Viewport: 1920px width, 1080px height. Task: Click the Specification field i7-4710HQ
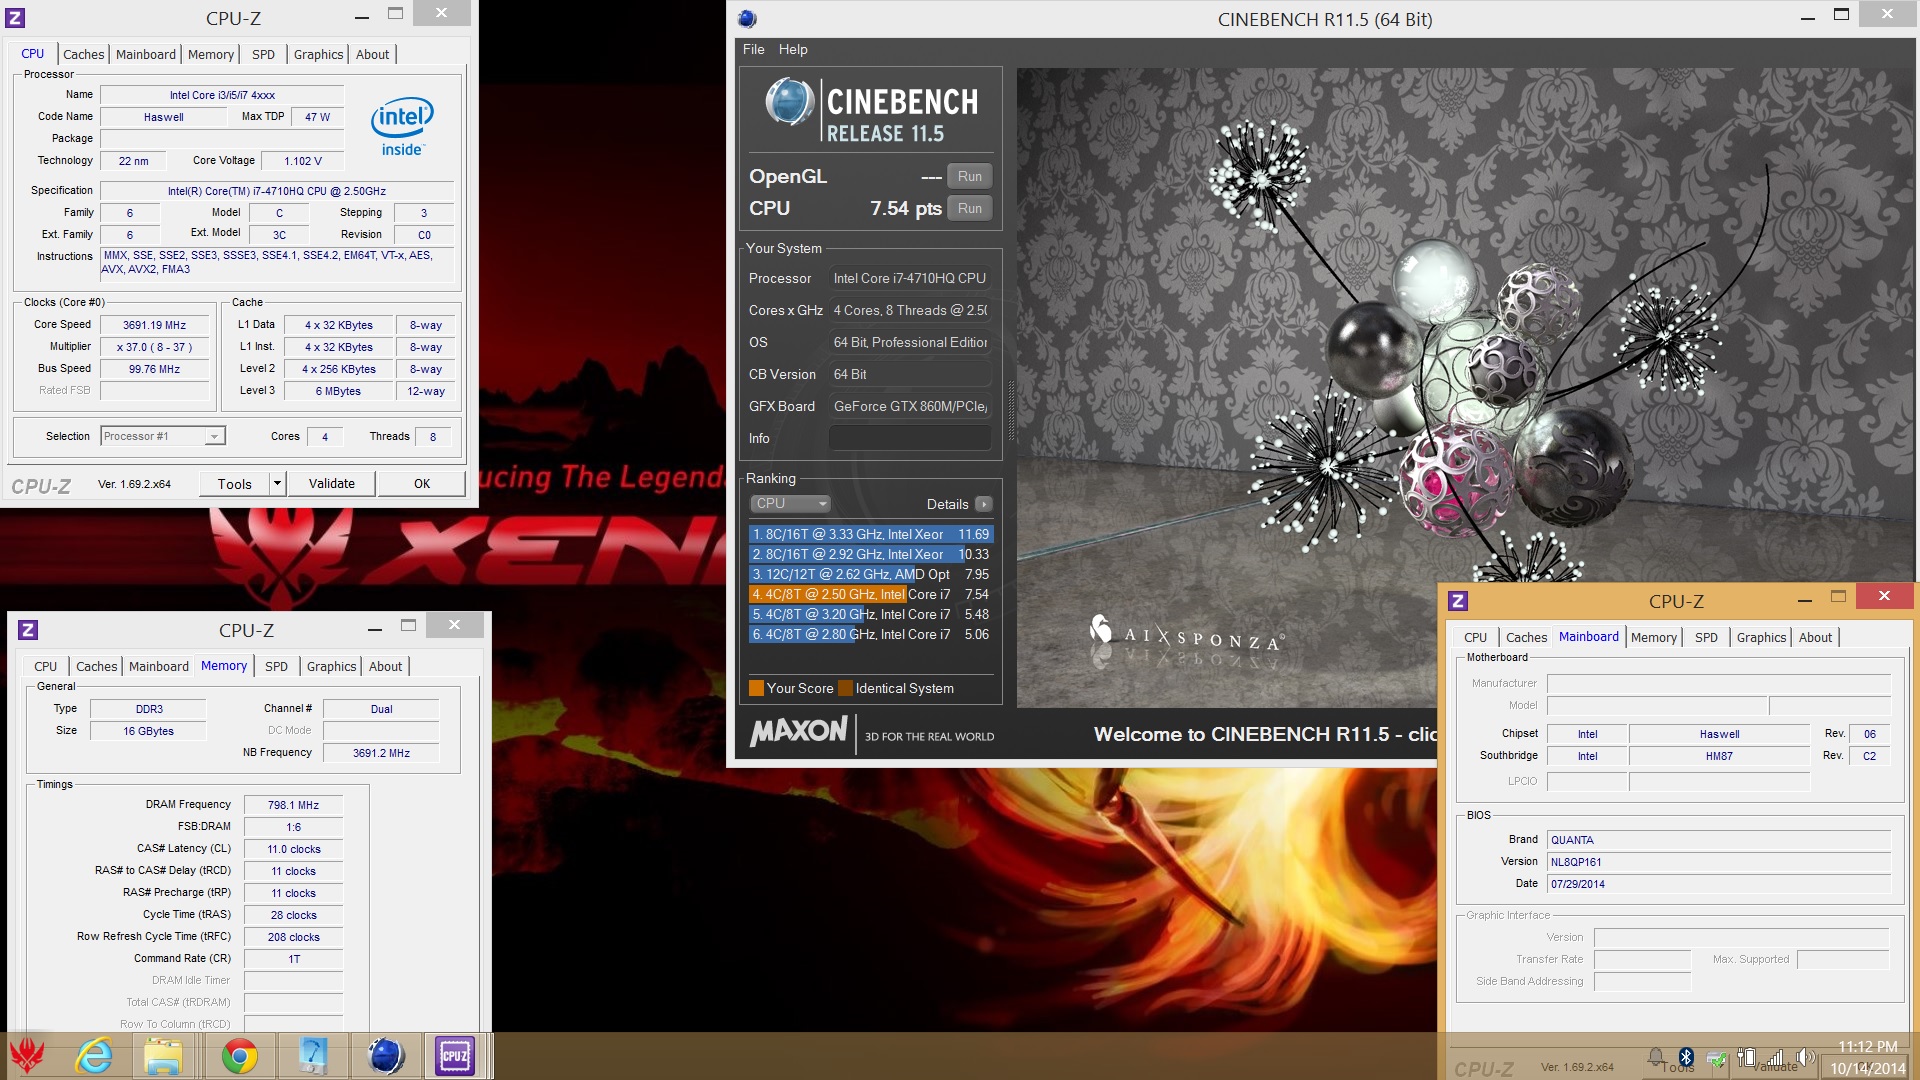click(x=277, y=191)
